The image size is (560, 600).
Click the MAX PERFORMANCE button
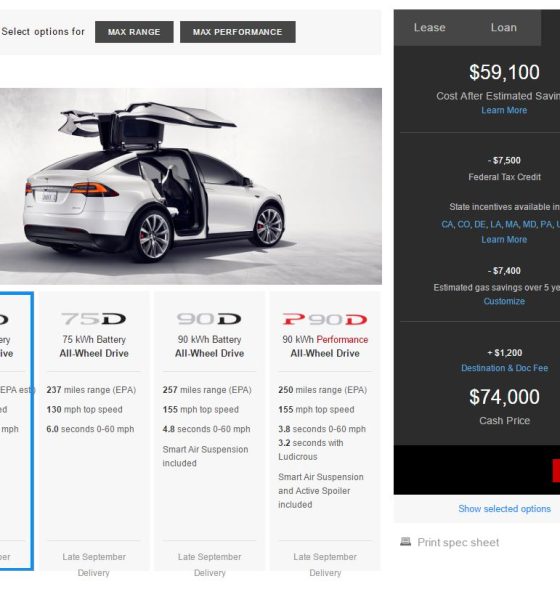[238, 32]
